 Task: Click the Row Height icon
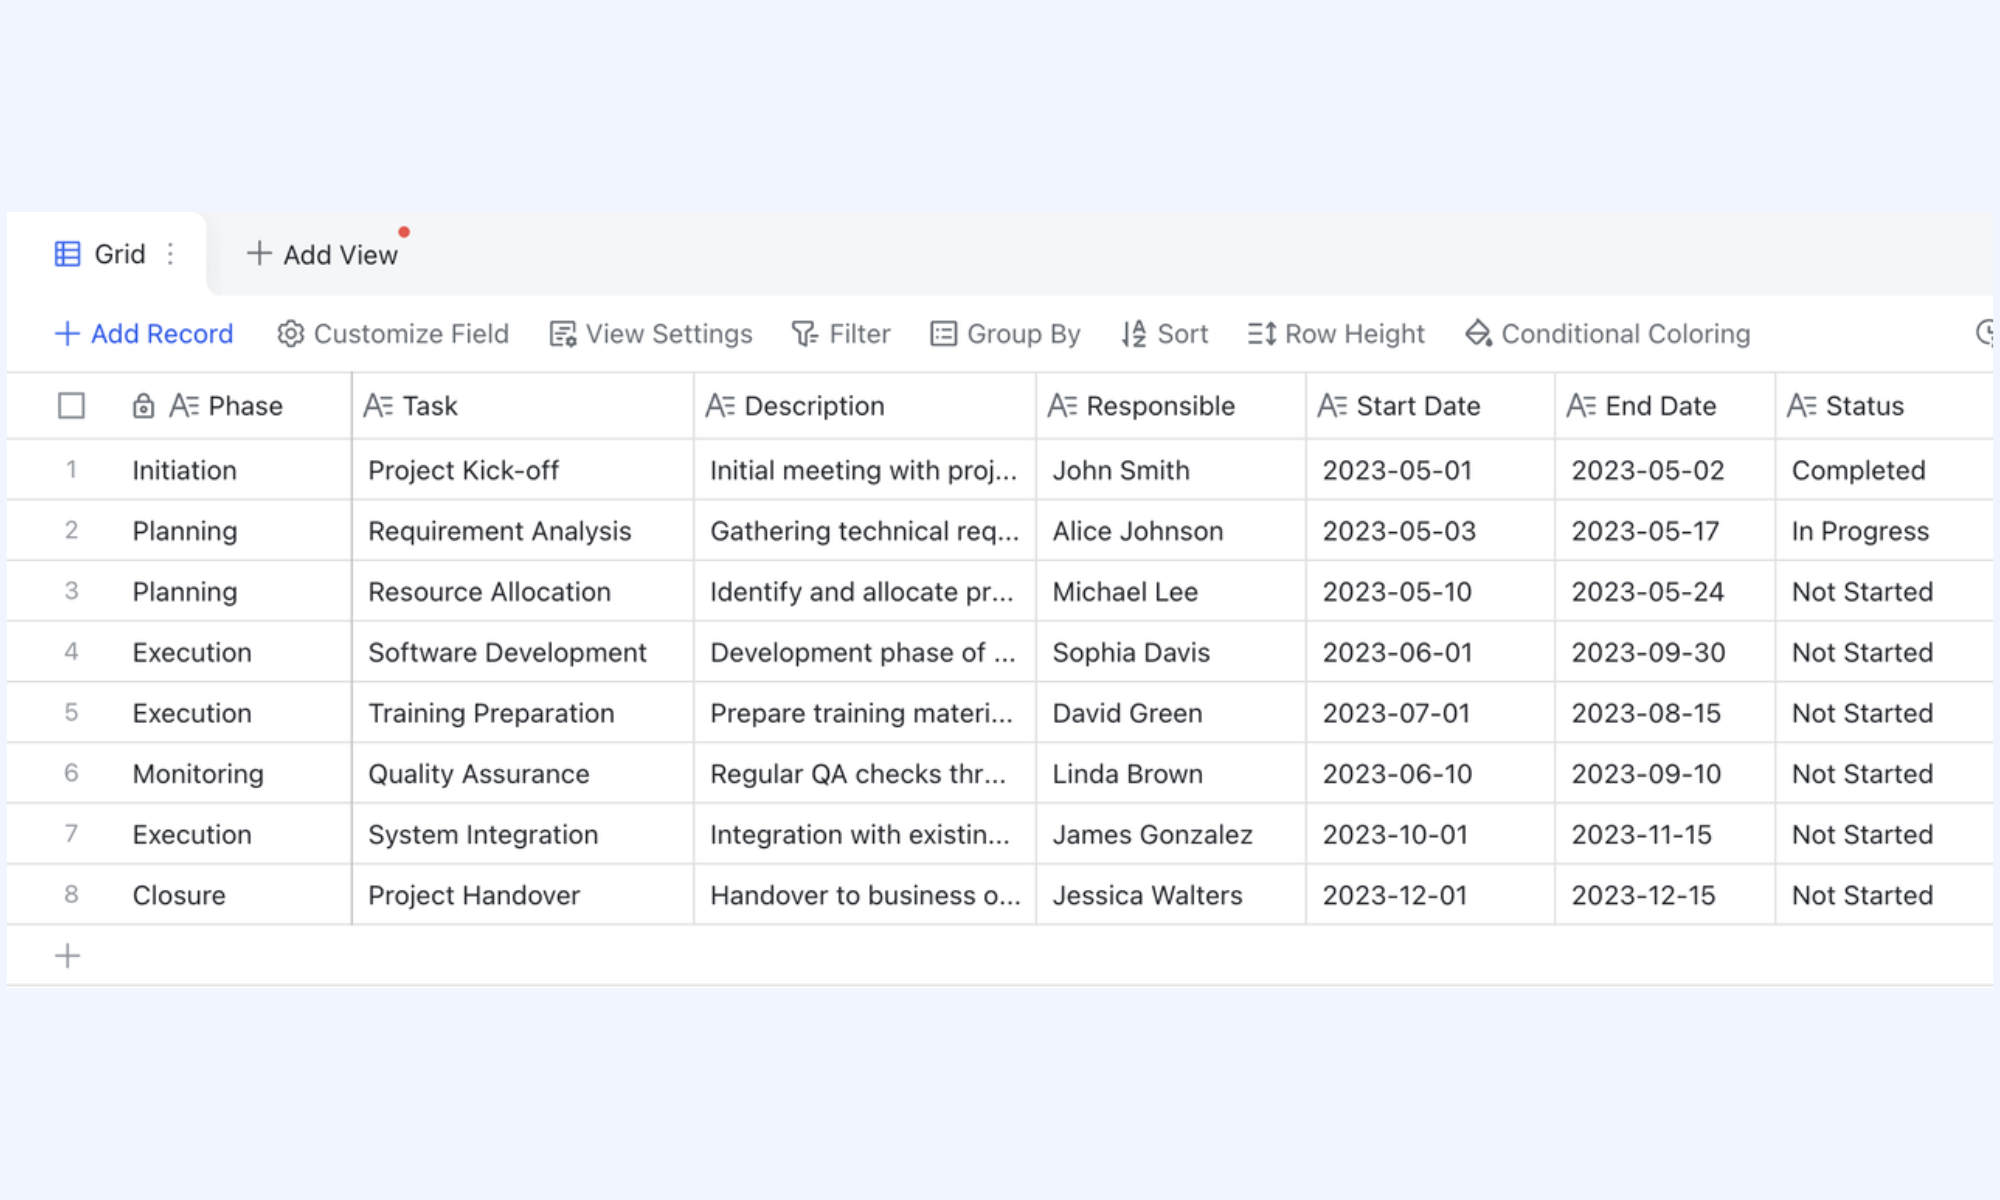[x=1262, y=333]
